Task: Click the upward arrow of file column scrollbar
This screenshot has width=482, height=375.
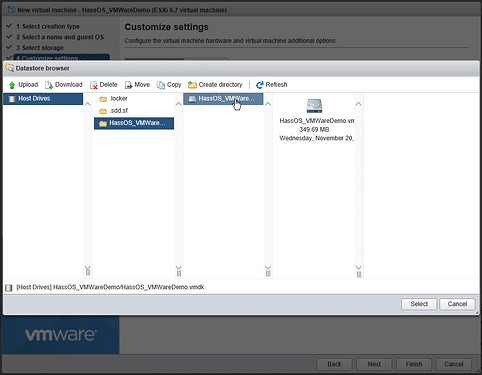Action: (268, 104)
